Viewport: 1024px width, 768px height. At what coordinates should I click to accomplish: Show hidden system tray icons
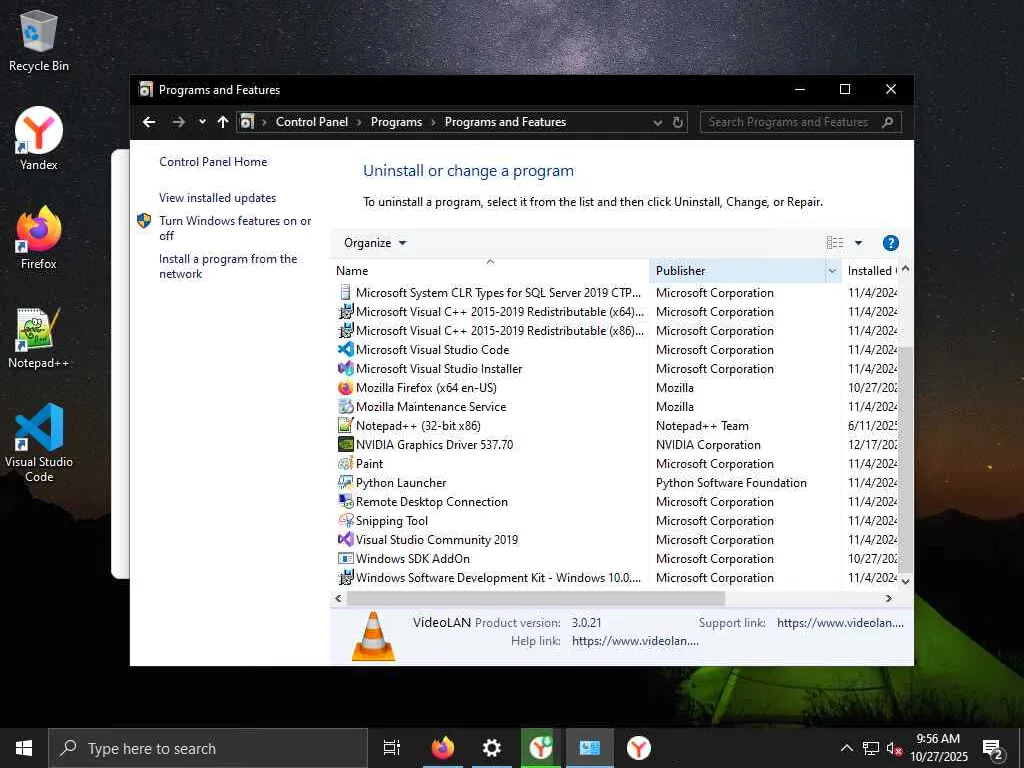tap(846, 748)
